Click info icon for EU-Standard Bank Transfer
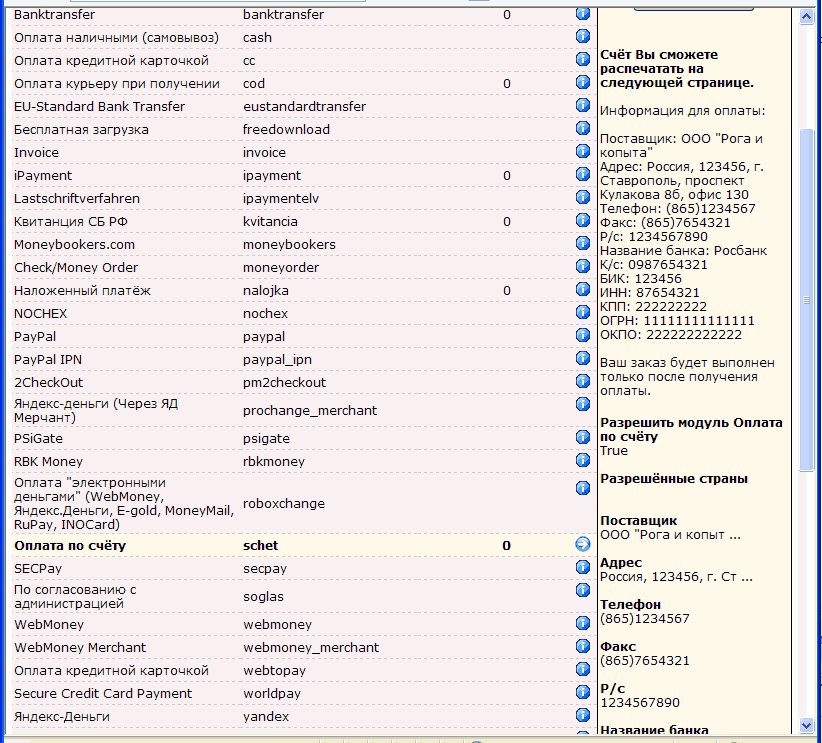Screen dimensions: 822x743 tap(582, 105)
